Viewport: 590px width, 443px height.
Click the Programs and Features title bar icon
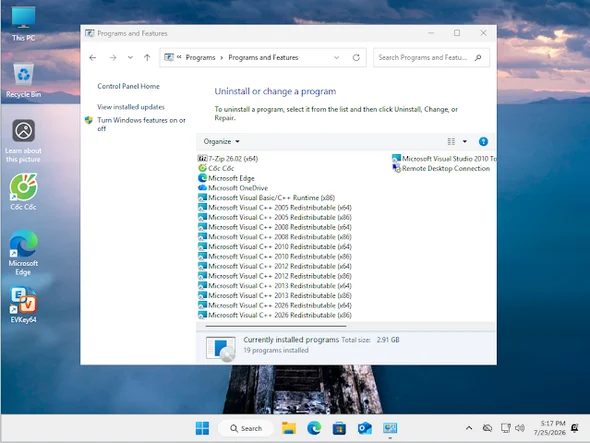pyautogui.click(x=90, y=33)
